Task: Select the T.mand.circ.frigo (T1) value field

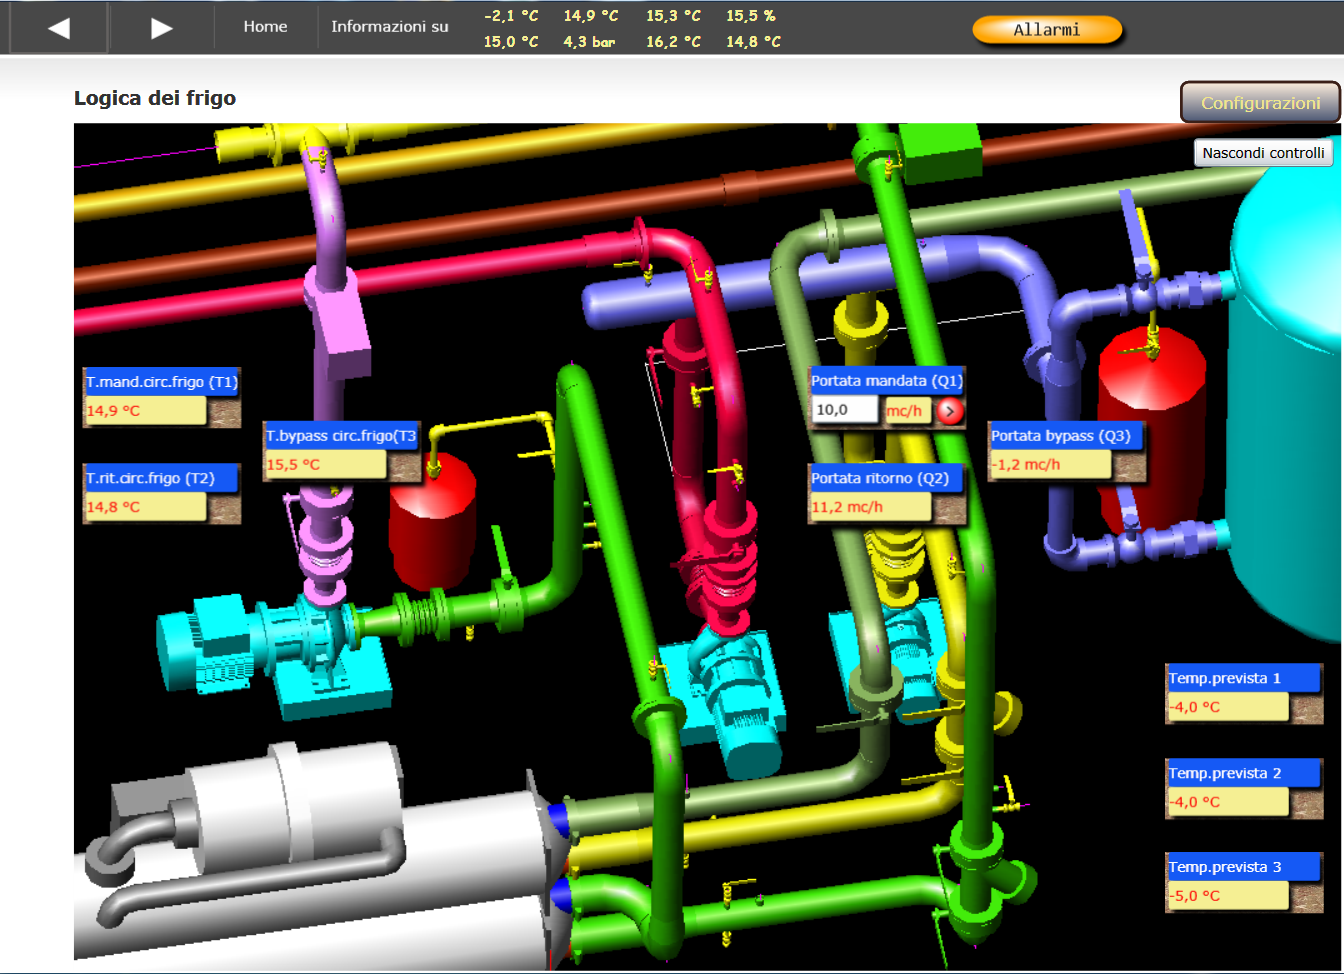Action: [x=144, y=411]
